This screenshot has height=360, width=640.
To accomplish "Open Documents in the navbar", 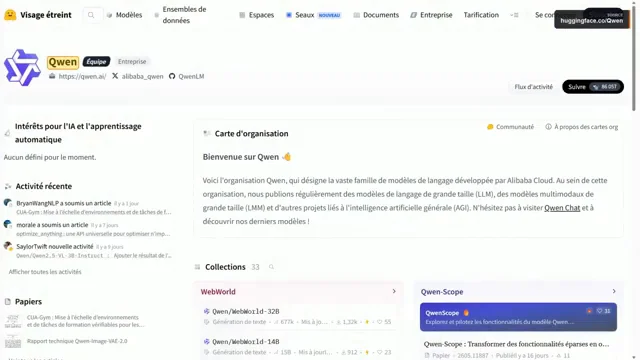I will pos(376,15).
